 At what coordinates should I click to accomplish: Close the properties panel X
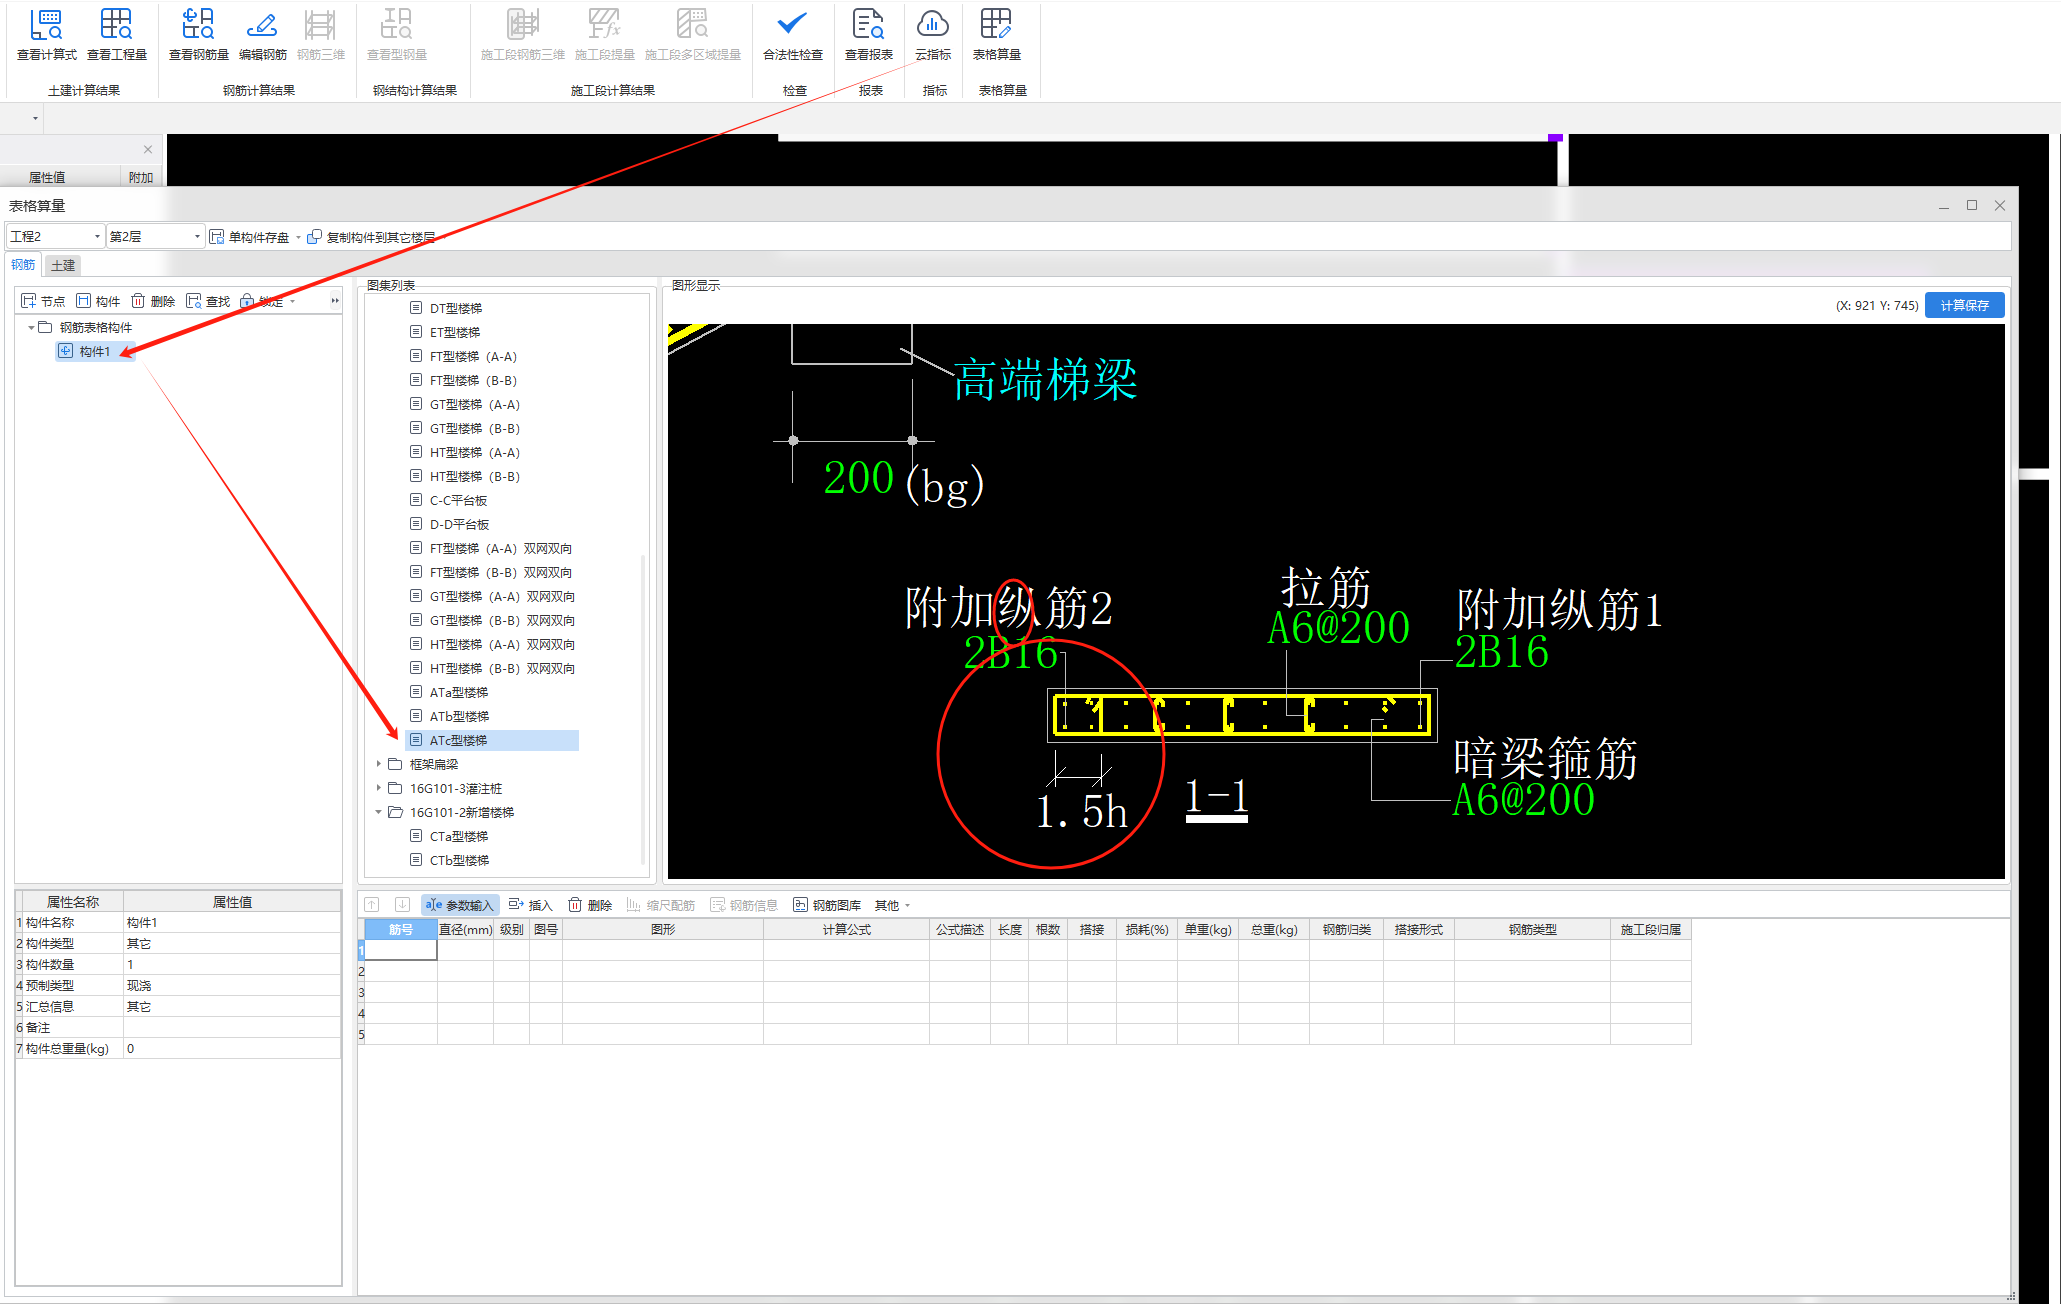tap(148, 149)
